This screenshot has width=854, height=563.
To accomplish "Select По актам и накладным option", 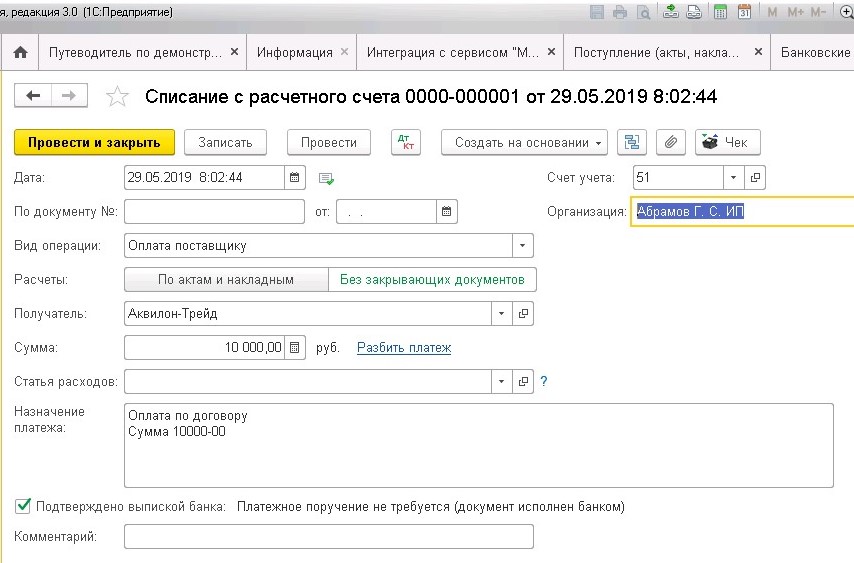I will [x=226, y=280].
